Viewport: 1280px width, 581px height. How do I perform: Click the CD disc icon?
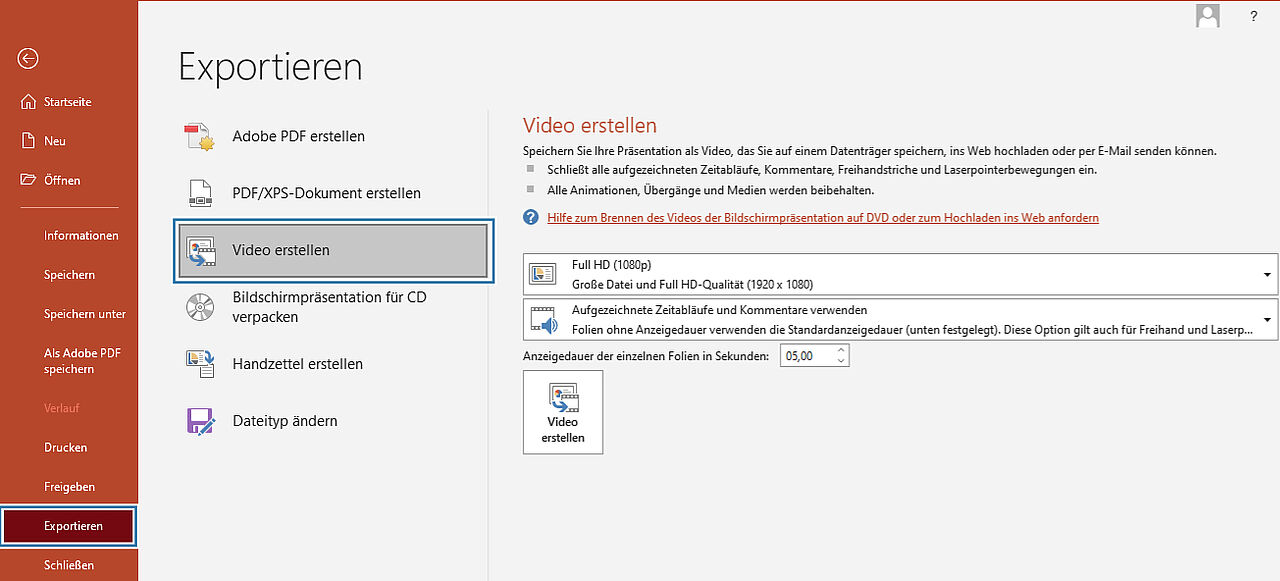[200, 307]
